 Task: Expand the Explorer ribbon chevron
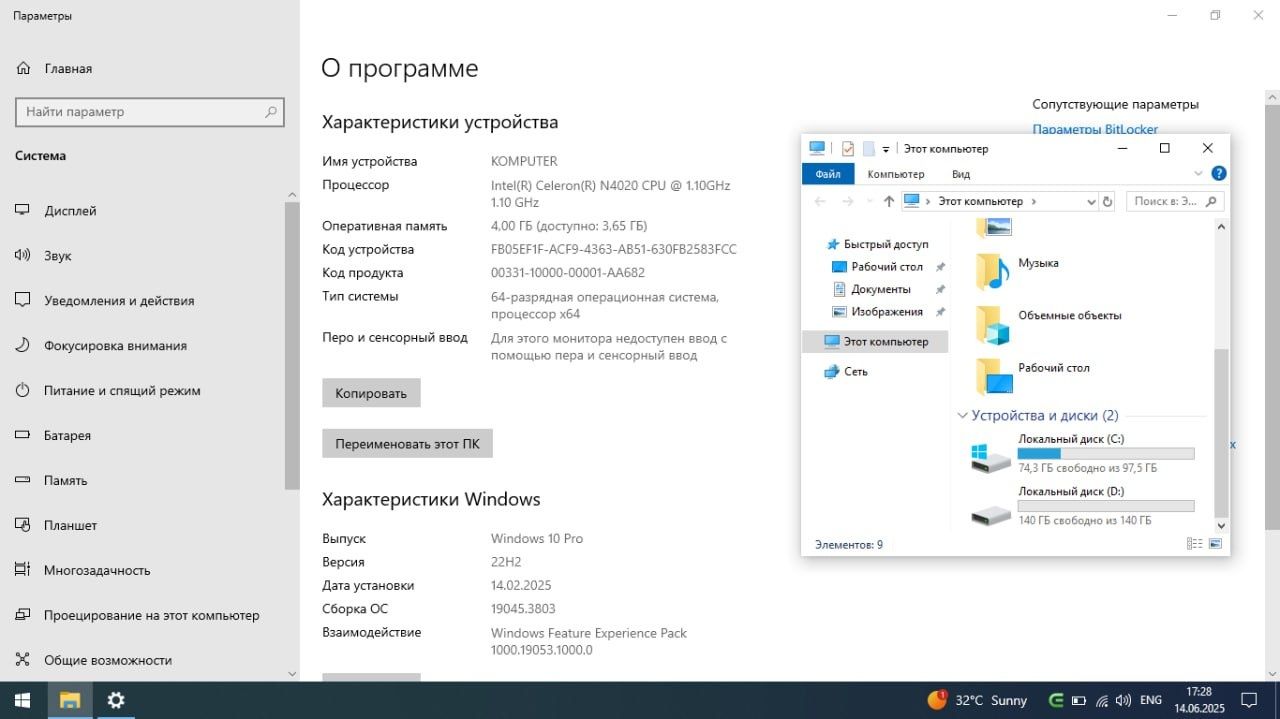tap(1198, 173)
